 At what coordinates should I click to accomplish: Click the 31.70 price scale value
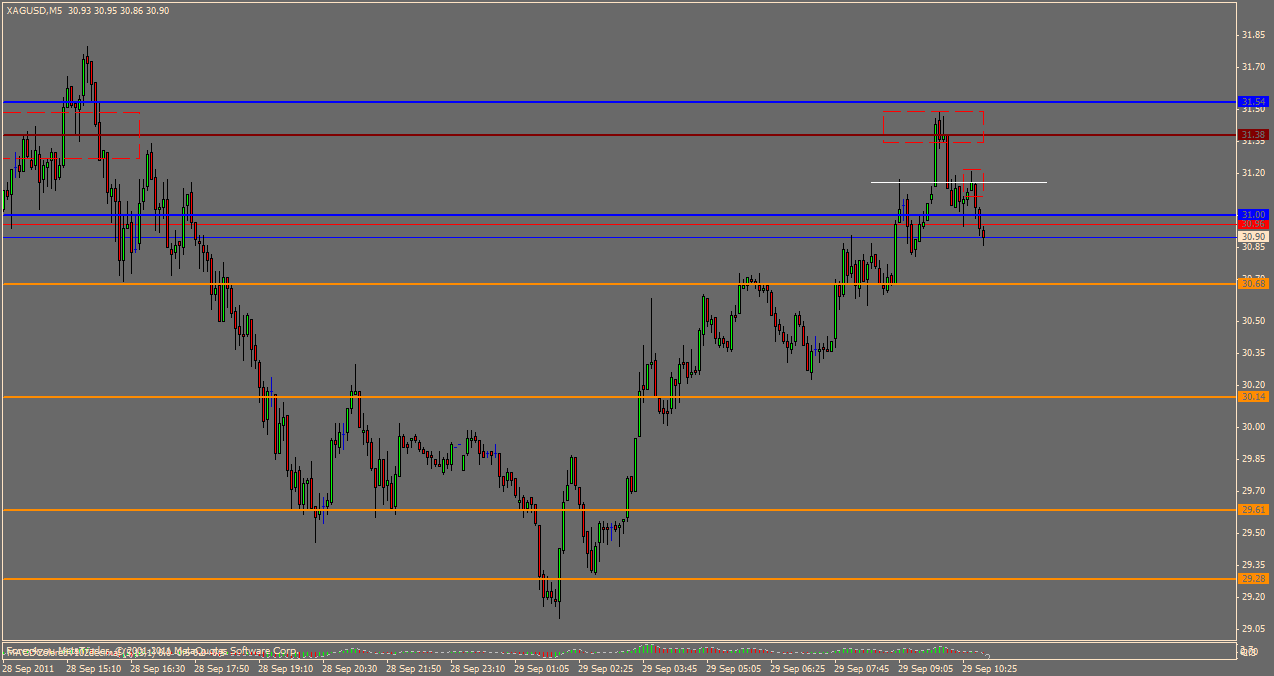(1253, 67)
